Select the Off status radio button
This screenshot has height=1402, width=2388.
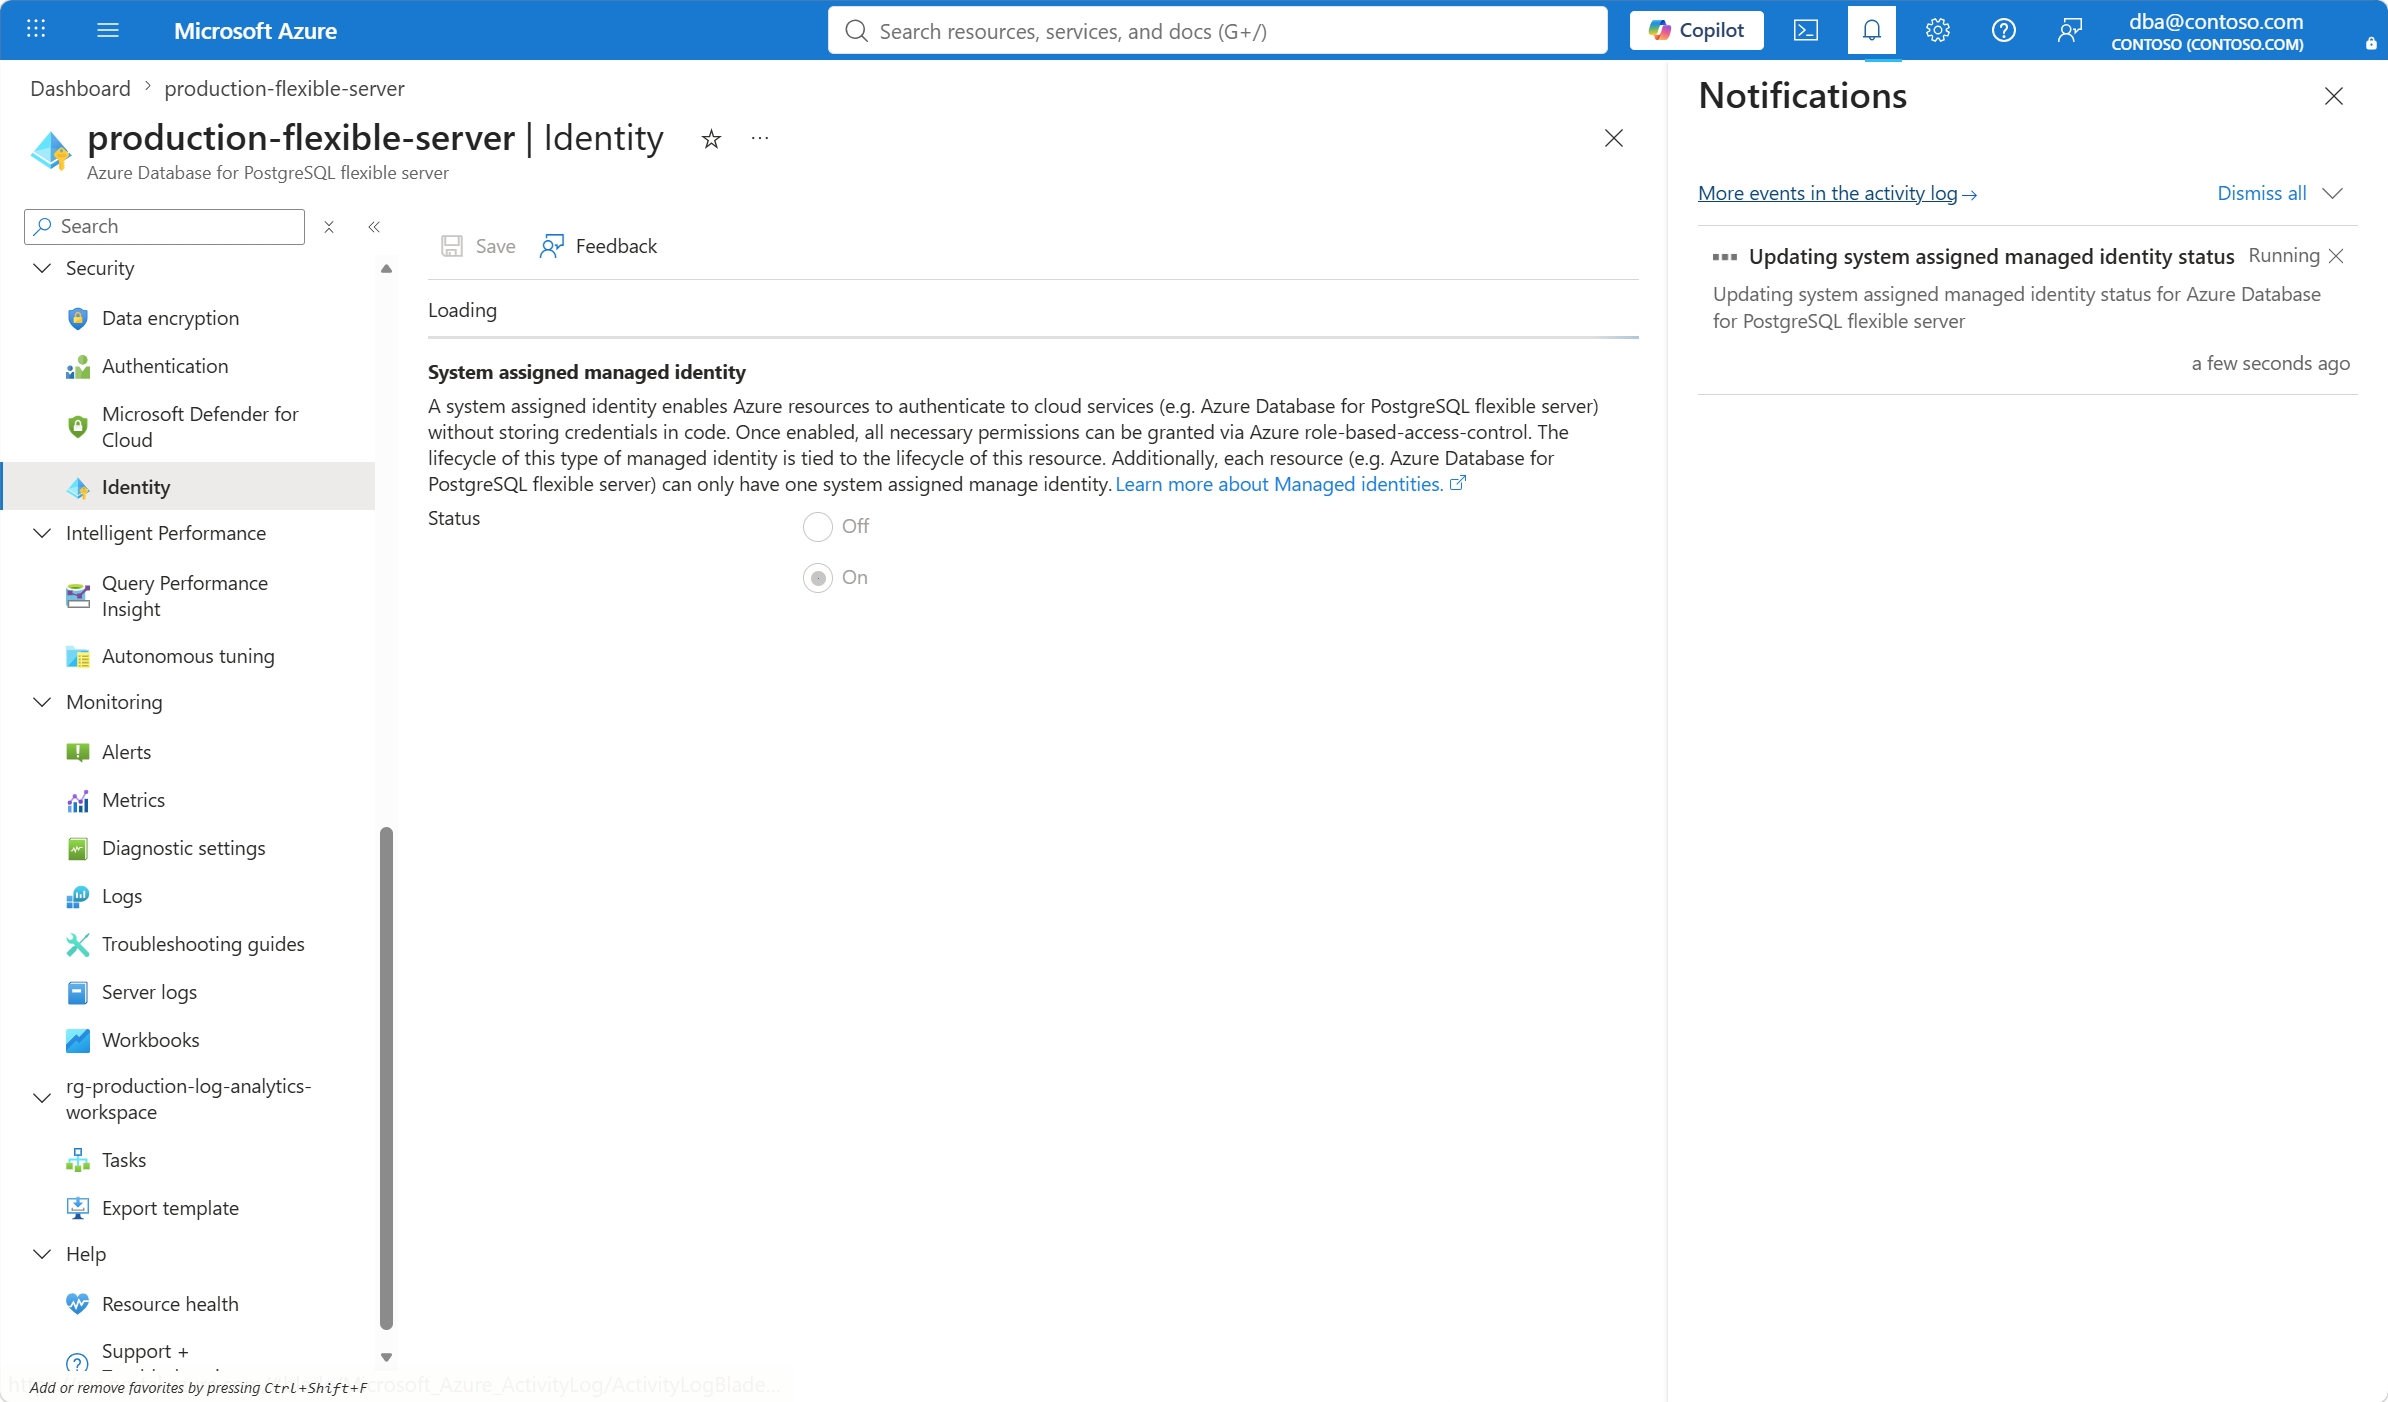(818, 526)
